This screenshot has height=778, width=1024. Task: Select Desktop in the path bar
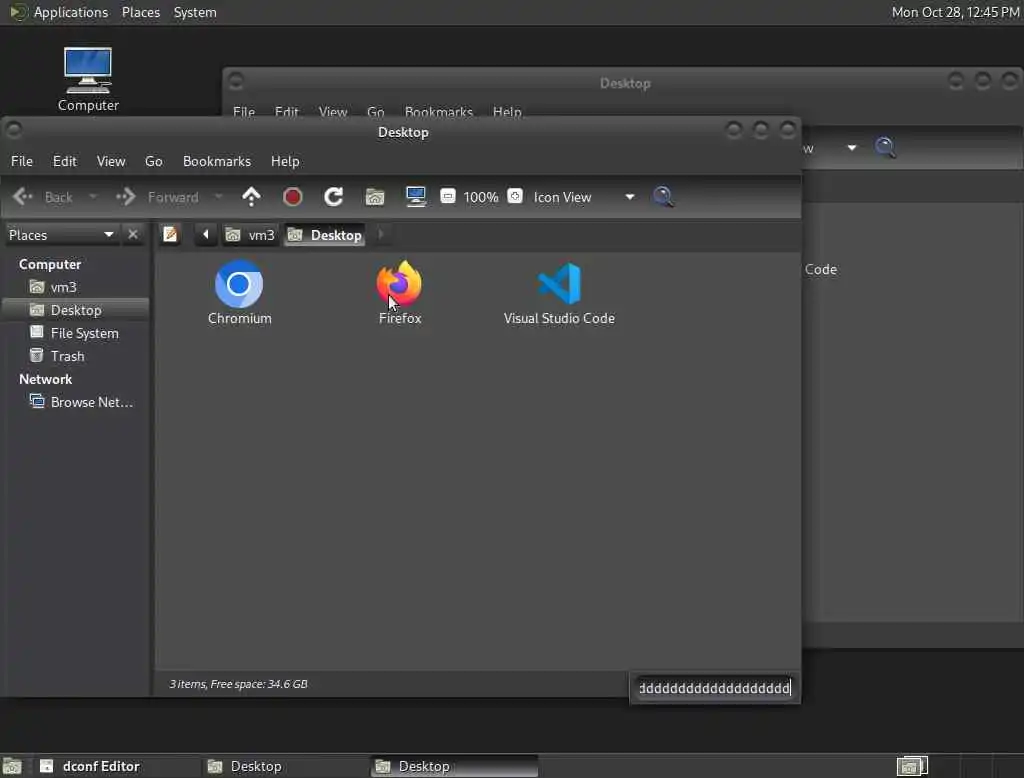point(325,235)
